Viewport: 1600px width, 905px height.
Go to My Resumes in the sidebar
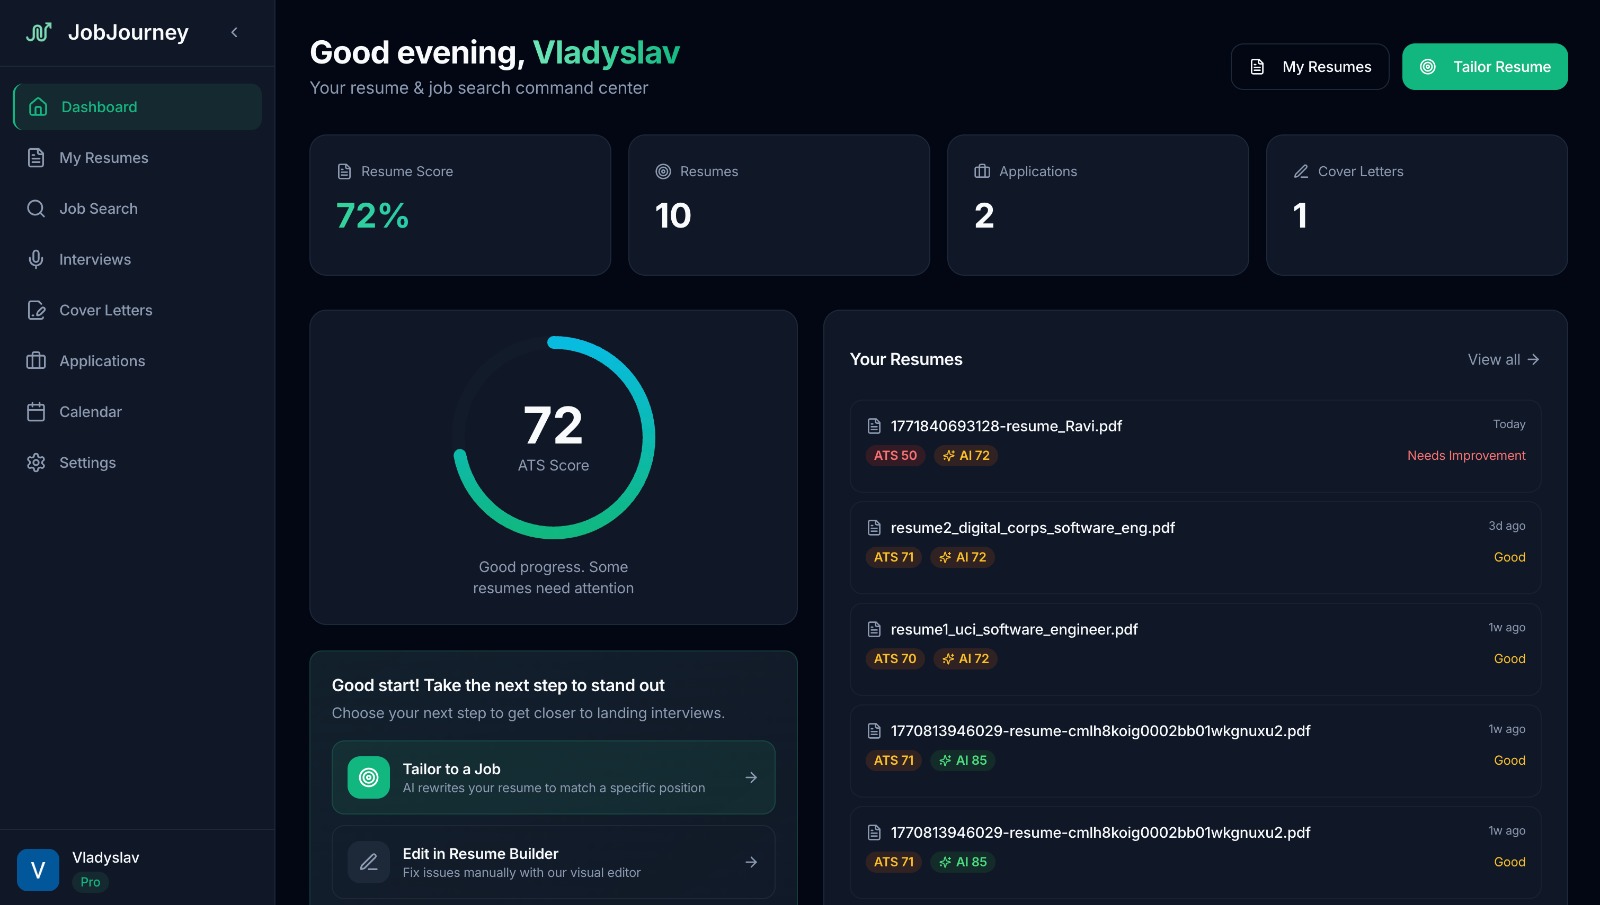[103, 158]
